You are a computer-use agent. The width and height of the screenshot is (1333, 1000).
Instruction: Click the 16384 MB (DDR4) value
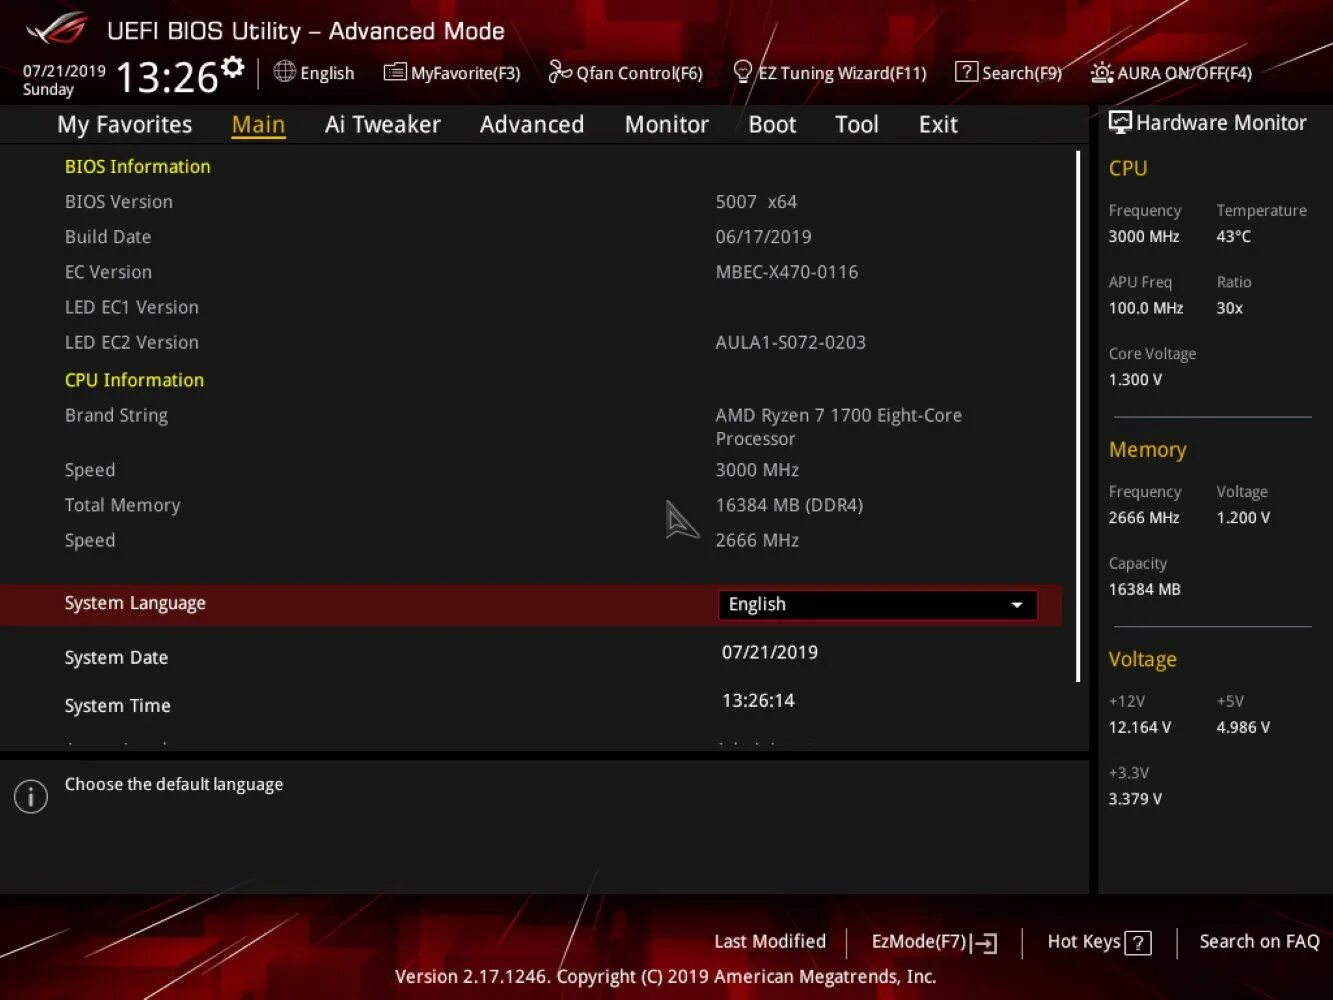tap(789, 505)
